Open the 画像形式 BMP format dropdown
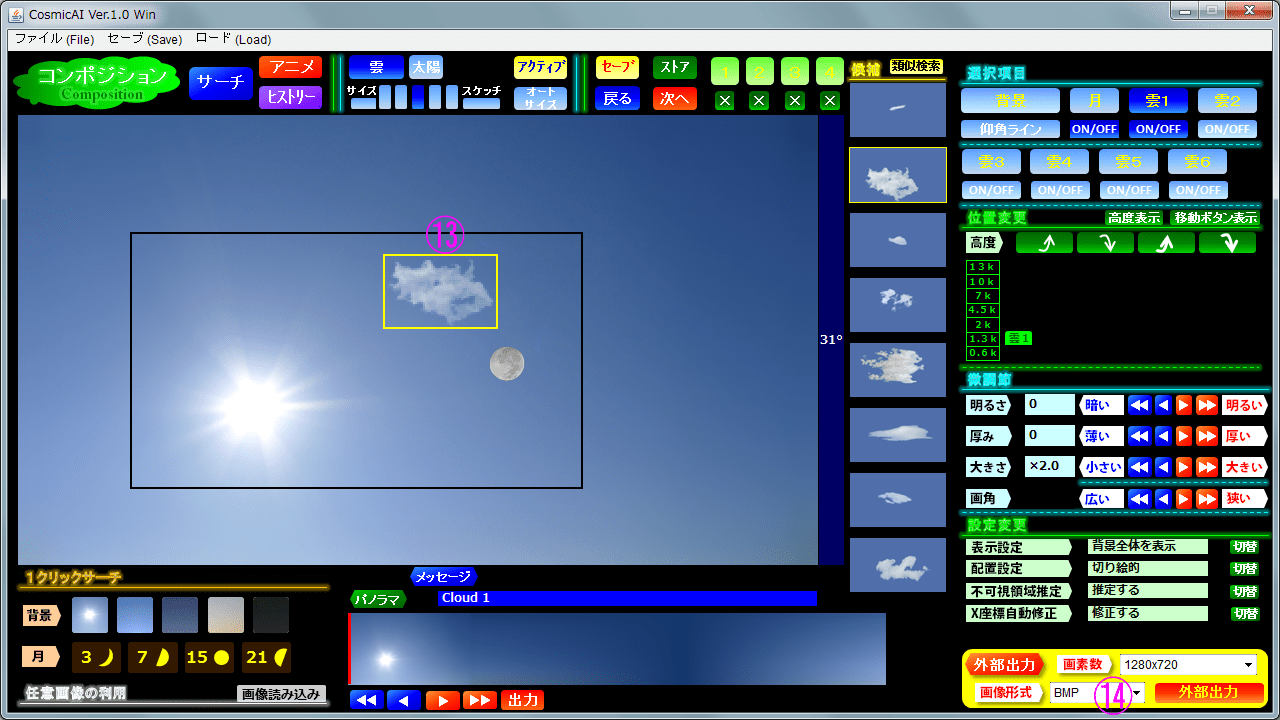This screenshot has height=720, width=1280. pyautogui.click(x=1136, y=693)
